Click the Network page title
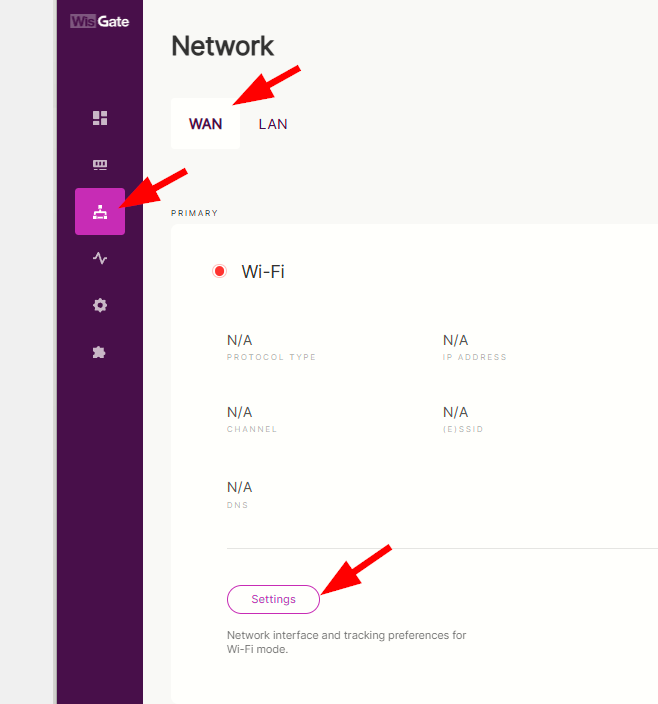658x704 pixels. 223,46
